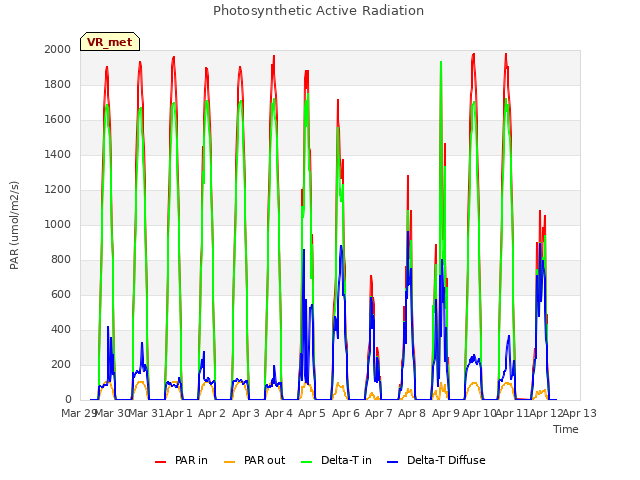
Task: Click the Apr 4 x-axis date label
Action: [x=279, y=413]
